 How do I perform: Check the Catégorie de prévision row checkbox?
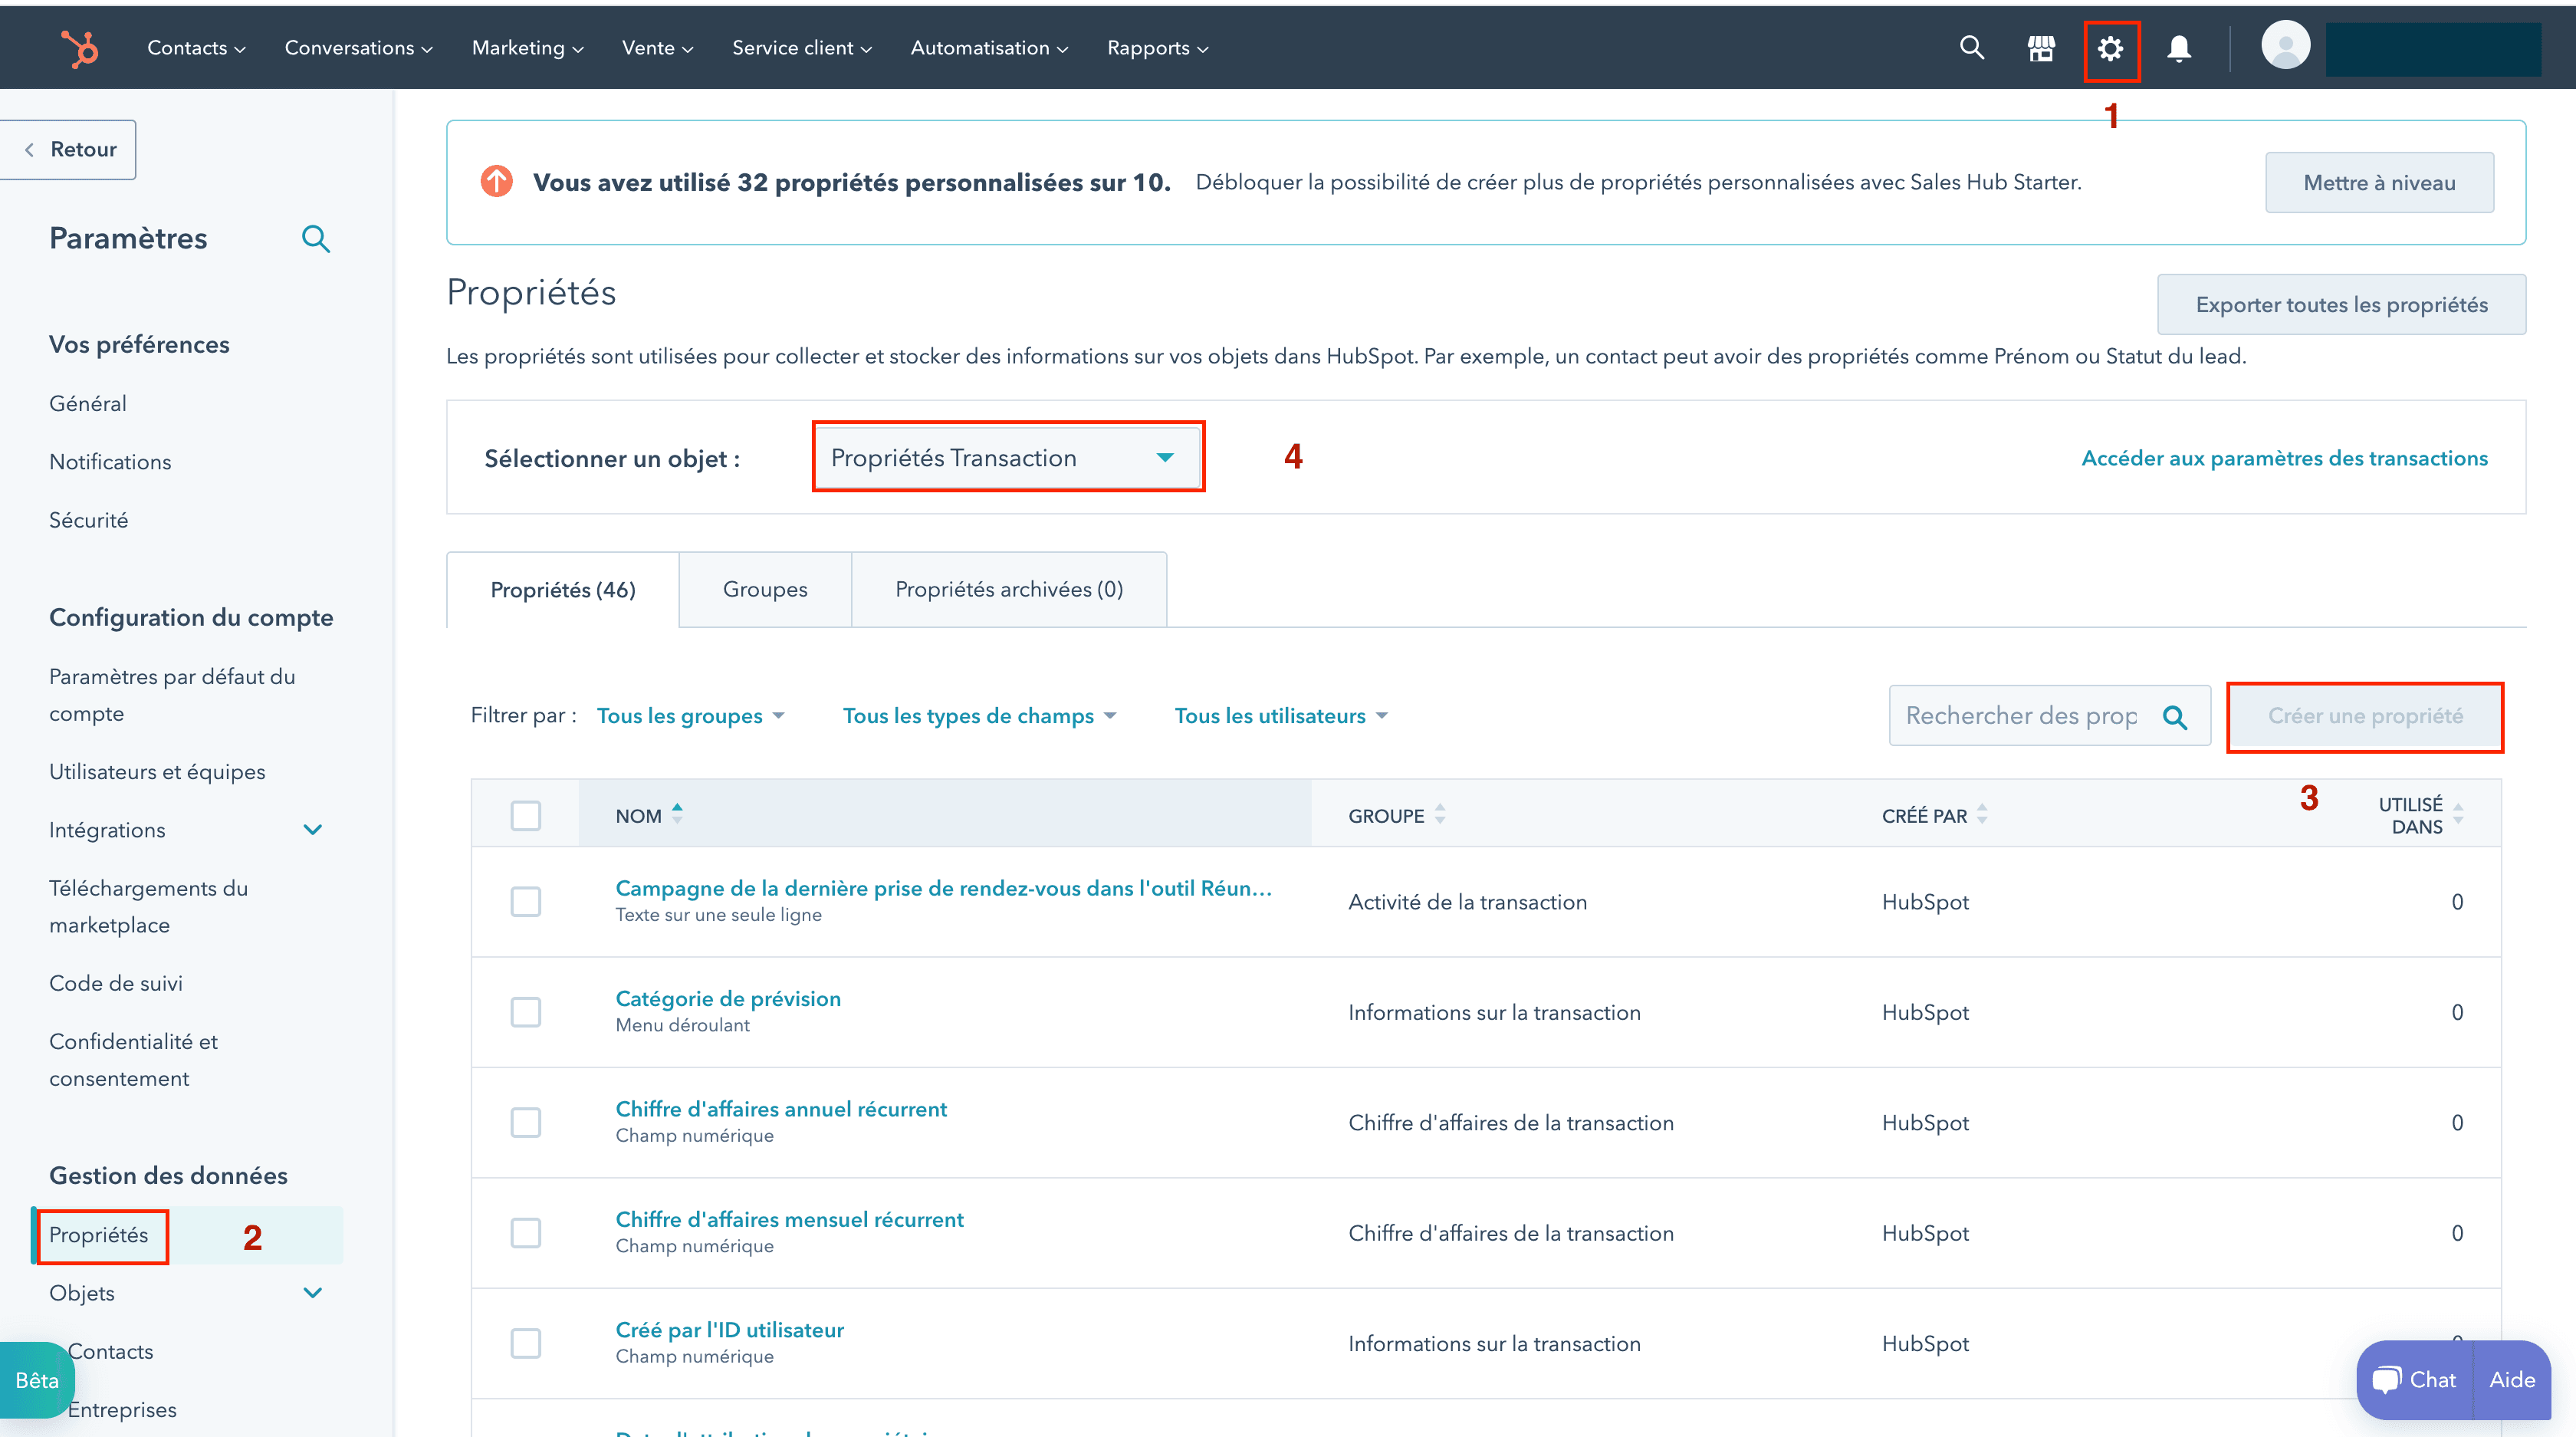[x=526, y=1011]
